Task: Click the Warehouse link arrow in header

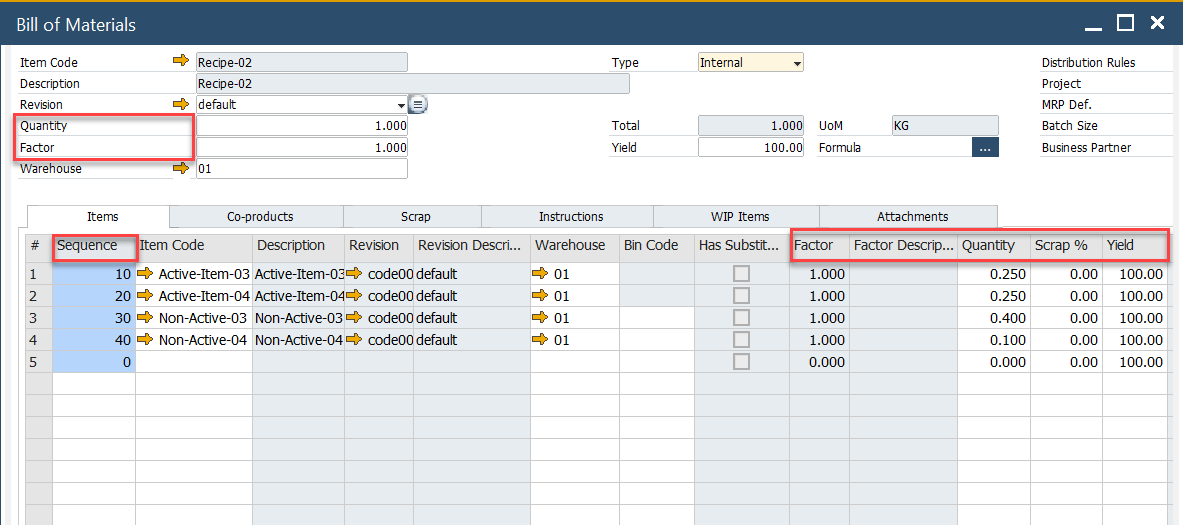Action: point(180,169)
